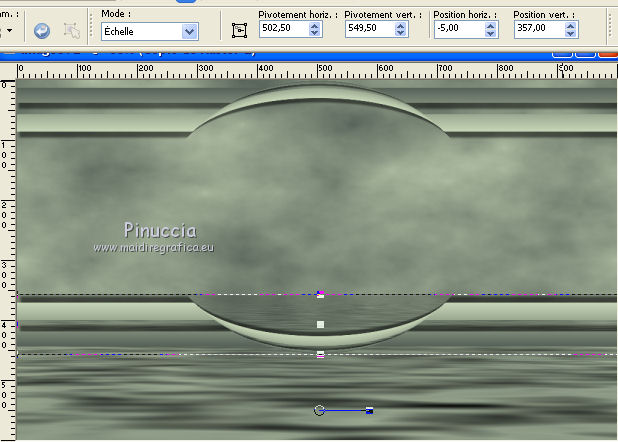The image size is (618, 442).
Task: Click the rotation handle end square
Action: (x=369, y=411)
